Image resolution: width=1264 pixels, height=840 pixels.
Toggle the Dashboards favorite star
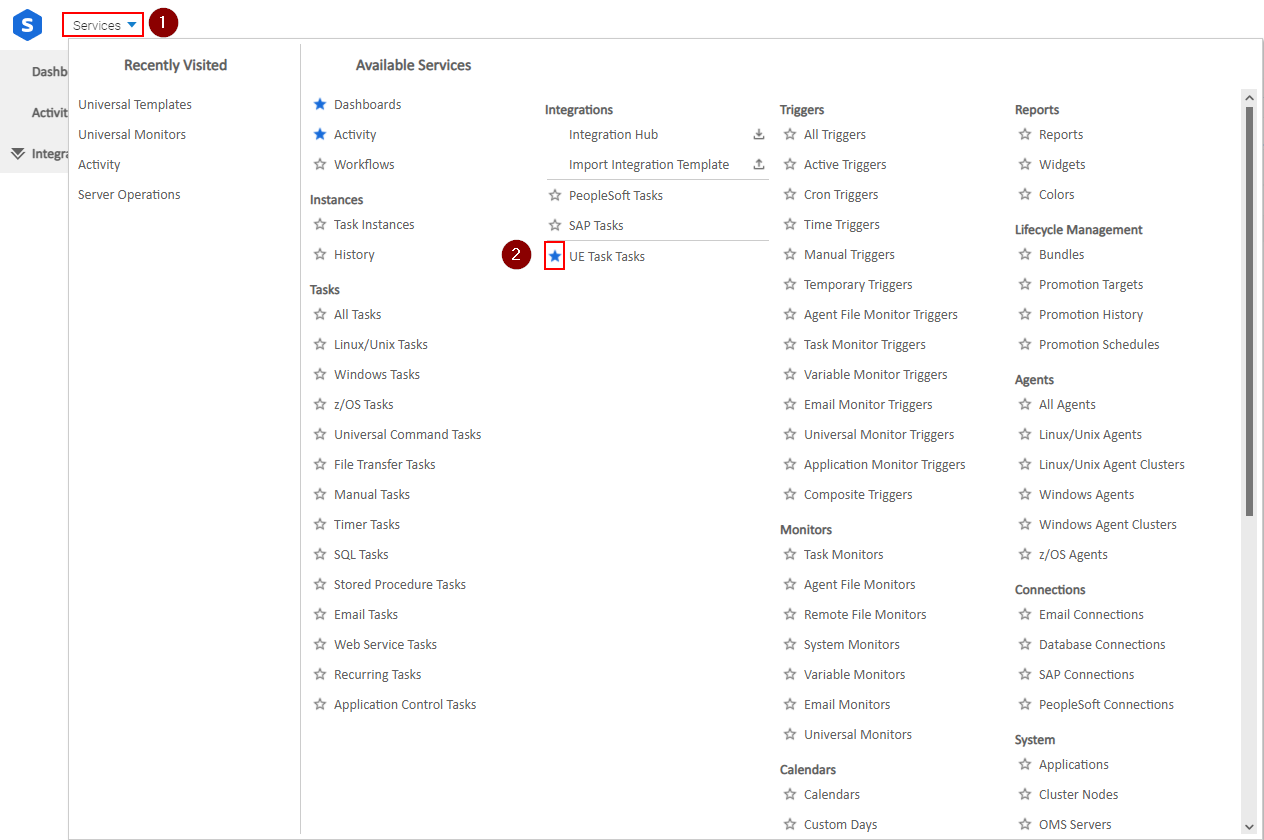coord(320,105)
